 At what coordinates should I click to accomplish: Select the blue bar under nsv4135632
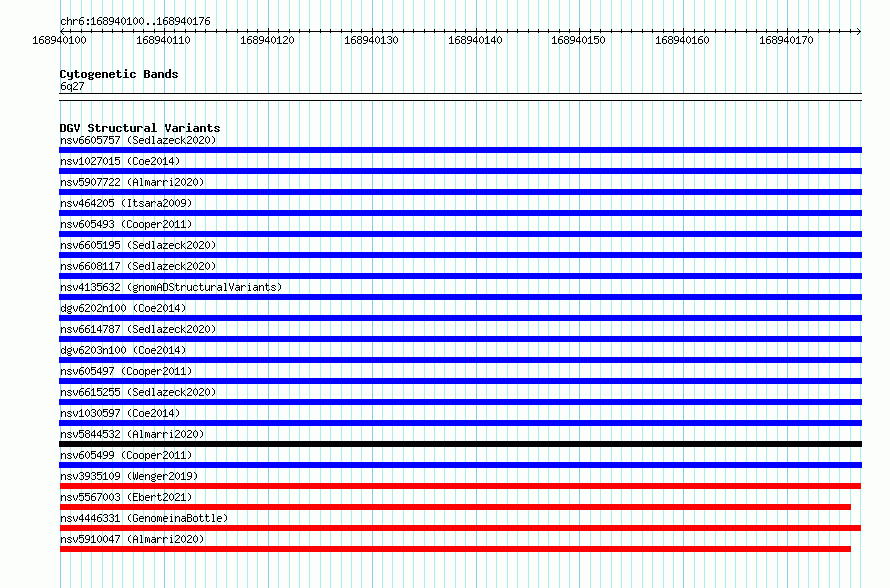pos(460,297)
